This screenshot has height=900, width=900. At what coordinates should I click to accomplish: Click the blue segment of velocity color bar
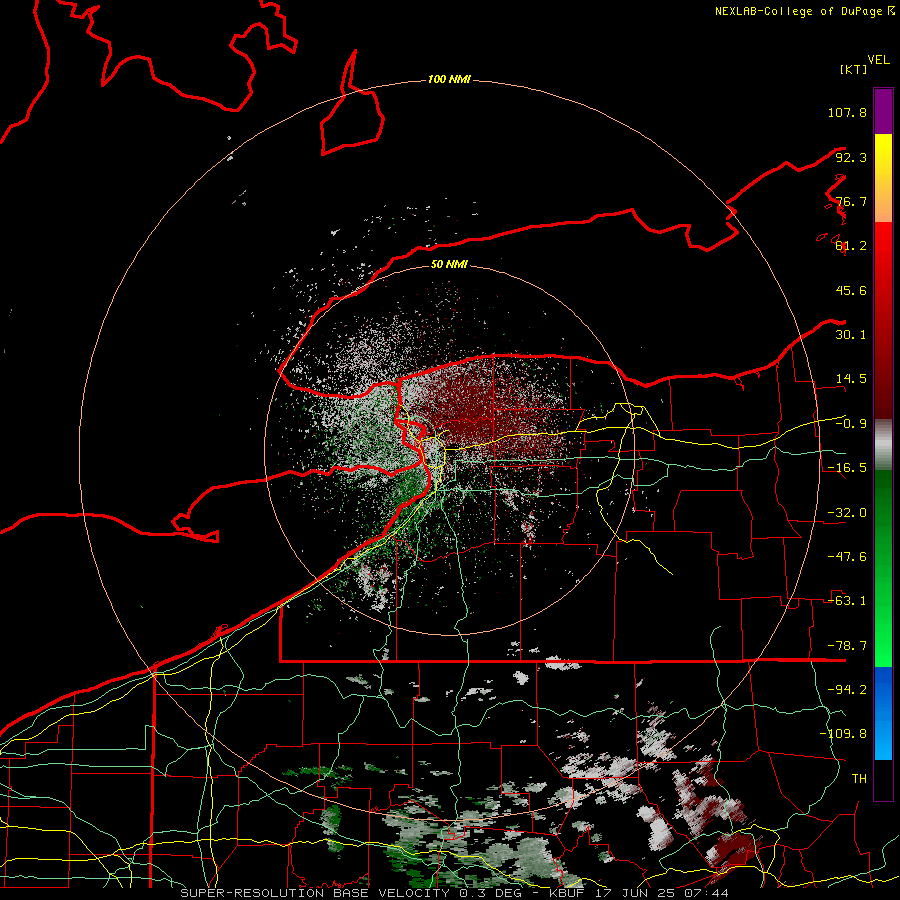coord(883,713)
